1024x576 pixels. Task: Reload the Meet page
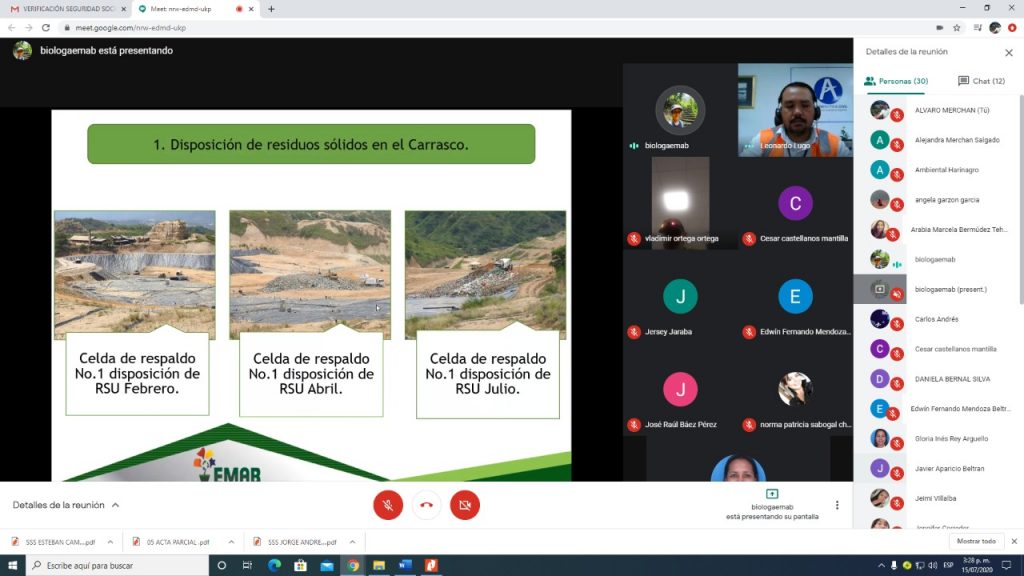[x=46, y=28]
